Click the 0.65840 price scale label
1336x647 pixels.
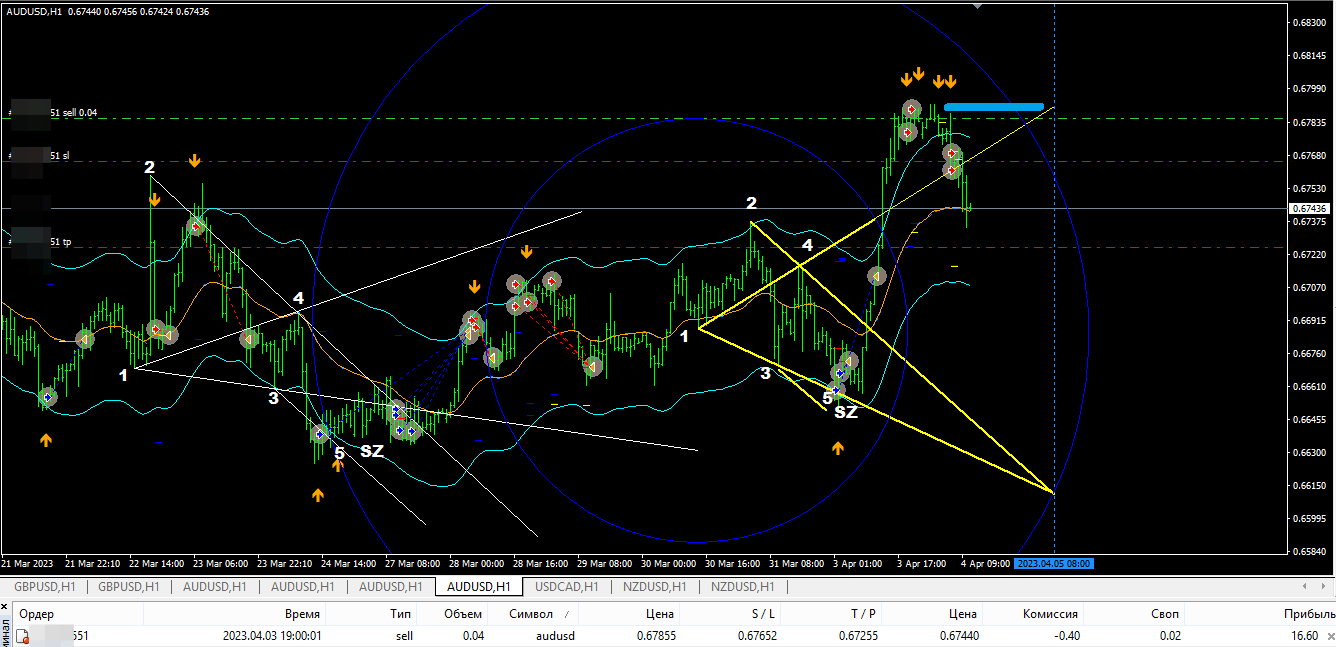(x=1309, y=551)
